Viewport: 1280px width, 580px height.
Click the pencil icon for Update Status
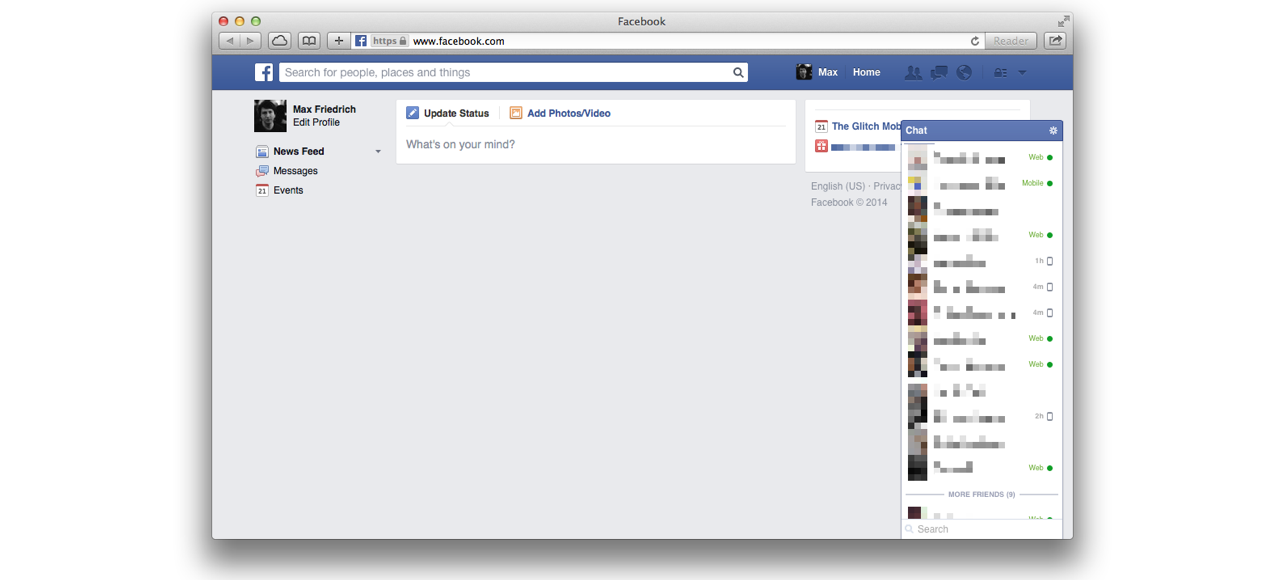pos(412,113)
